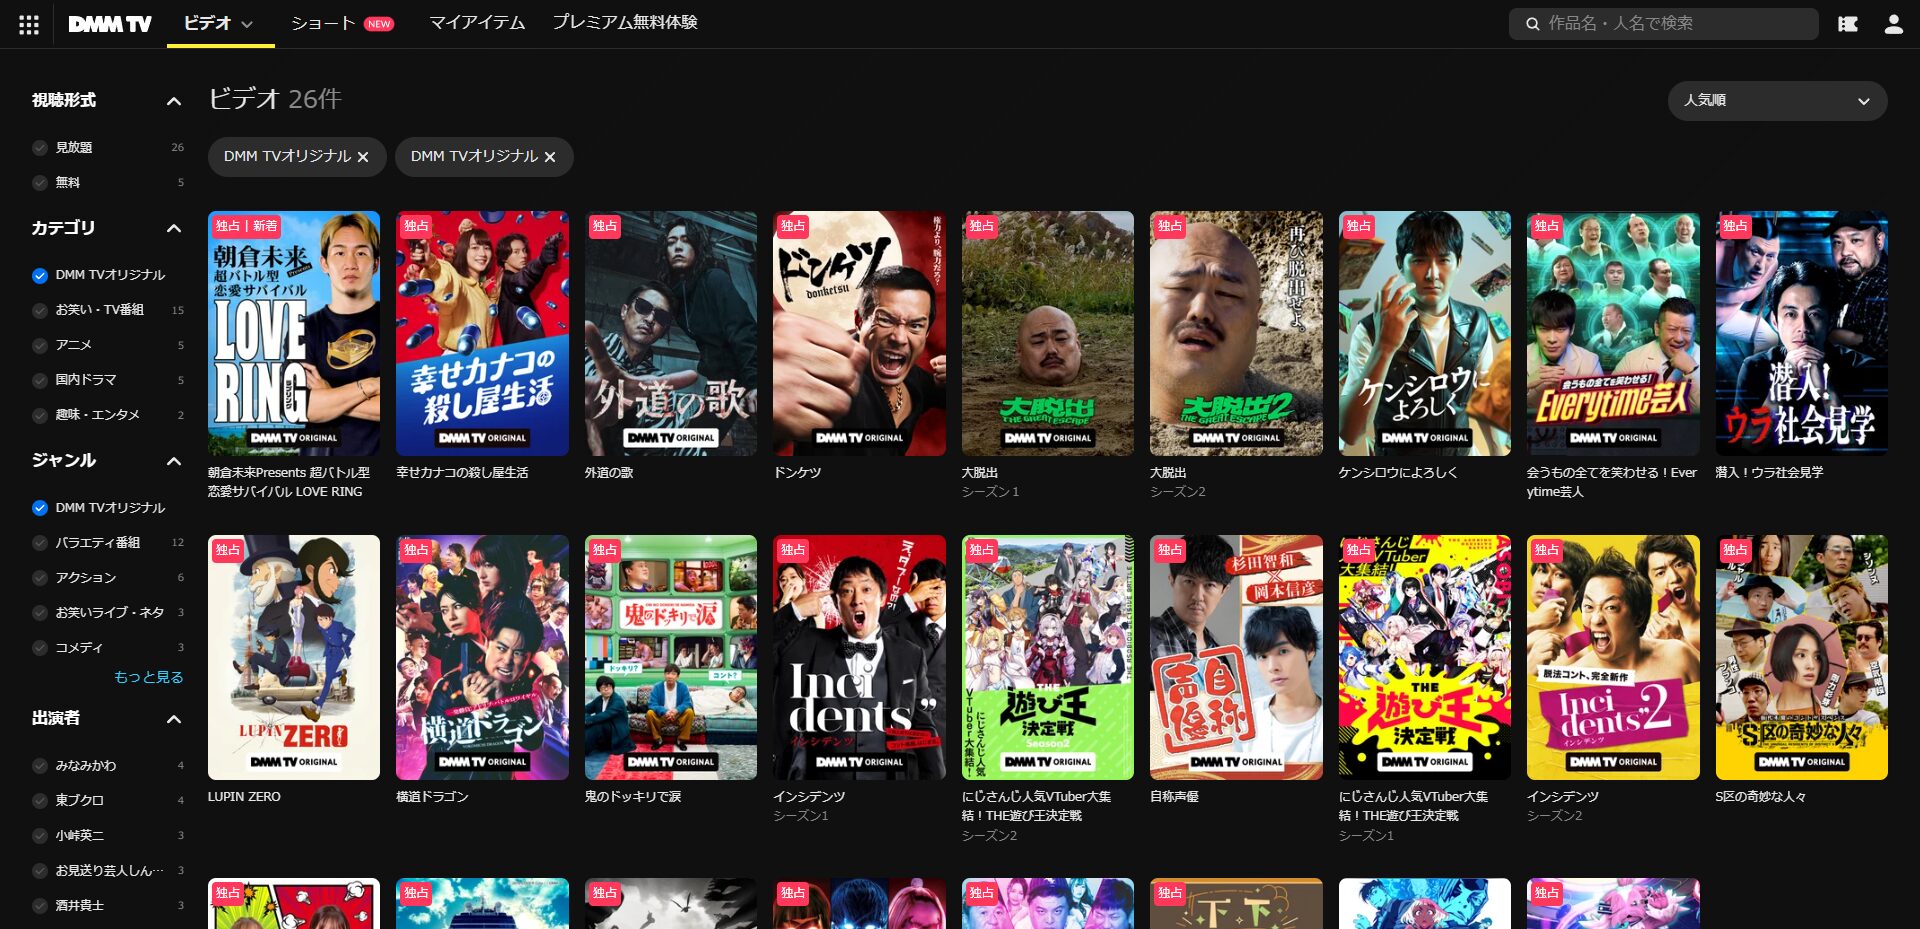Open the 自称声優 poster
This screenshot has width=1920, height=929.
point(1236,658)
